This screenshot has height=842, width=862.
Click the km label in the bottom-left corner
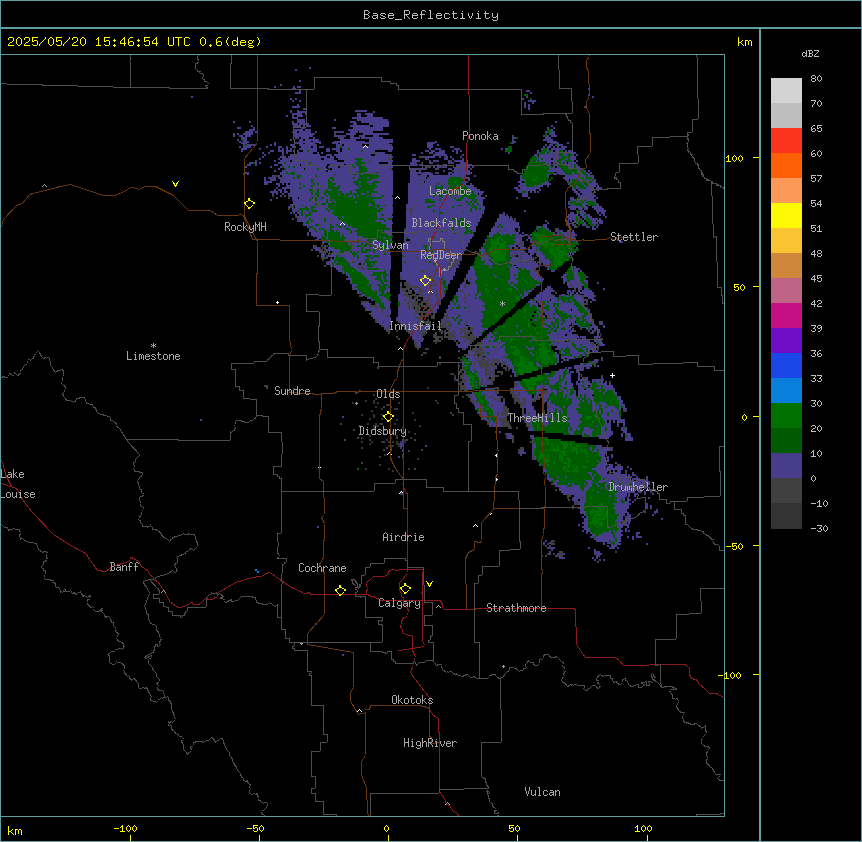[x=15, y=831]
